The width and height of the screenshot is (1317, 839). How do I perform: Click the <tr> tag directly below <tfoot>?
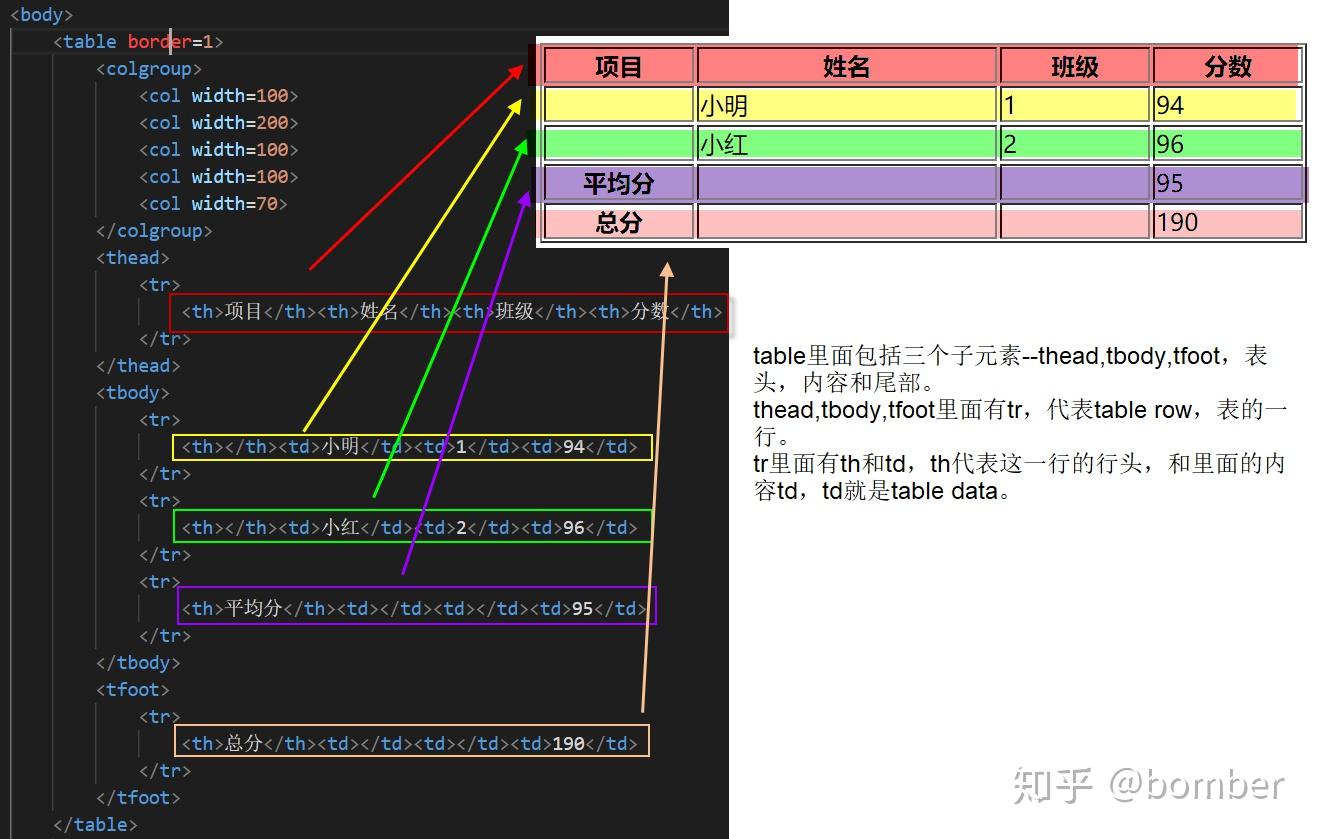[160, 717]
